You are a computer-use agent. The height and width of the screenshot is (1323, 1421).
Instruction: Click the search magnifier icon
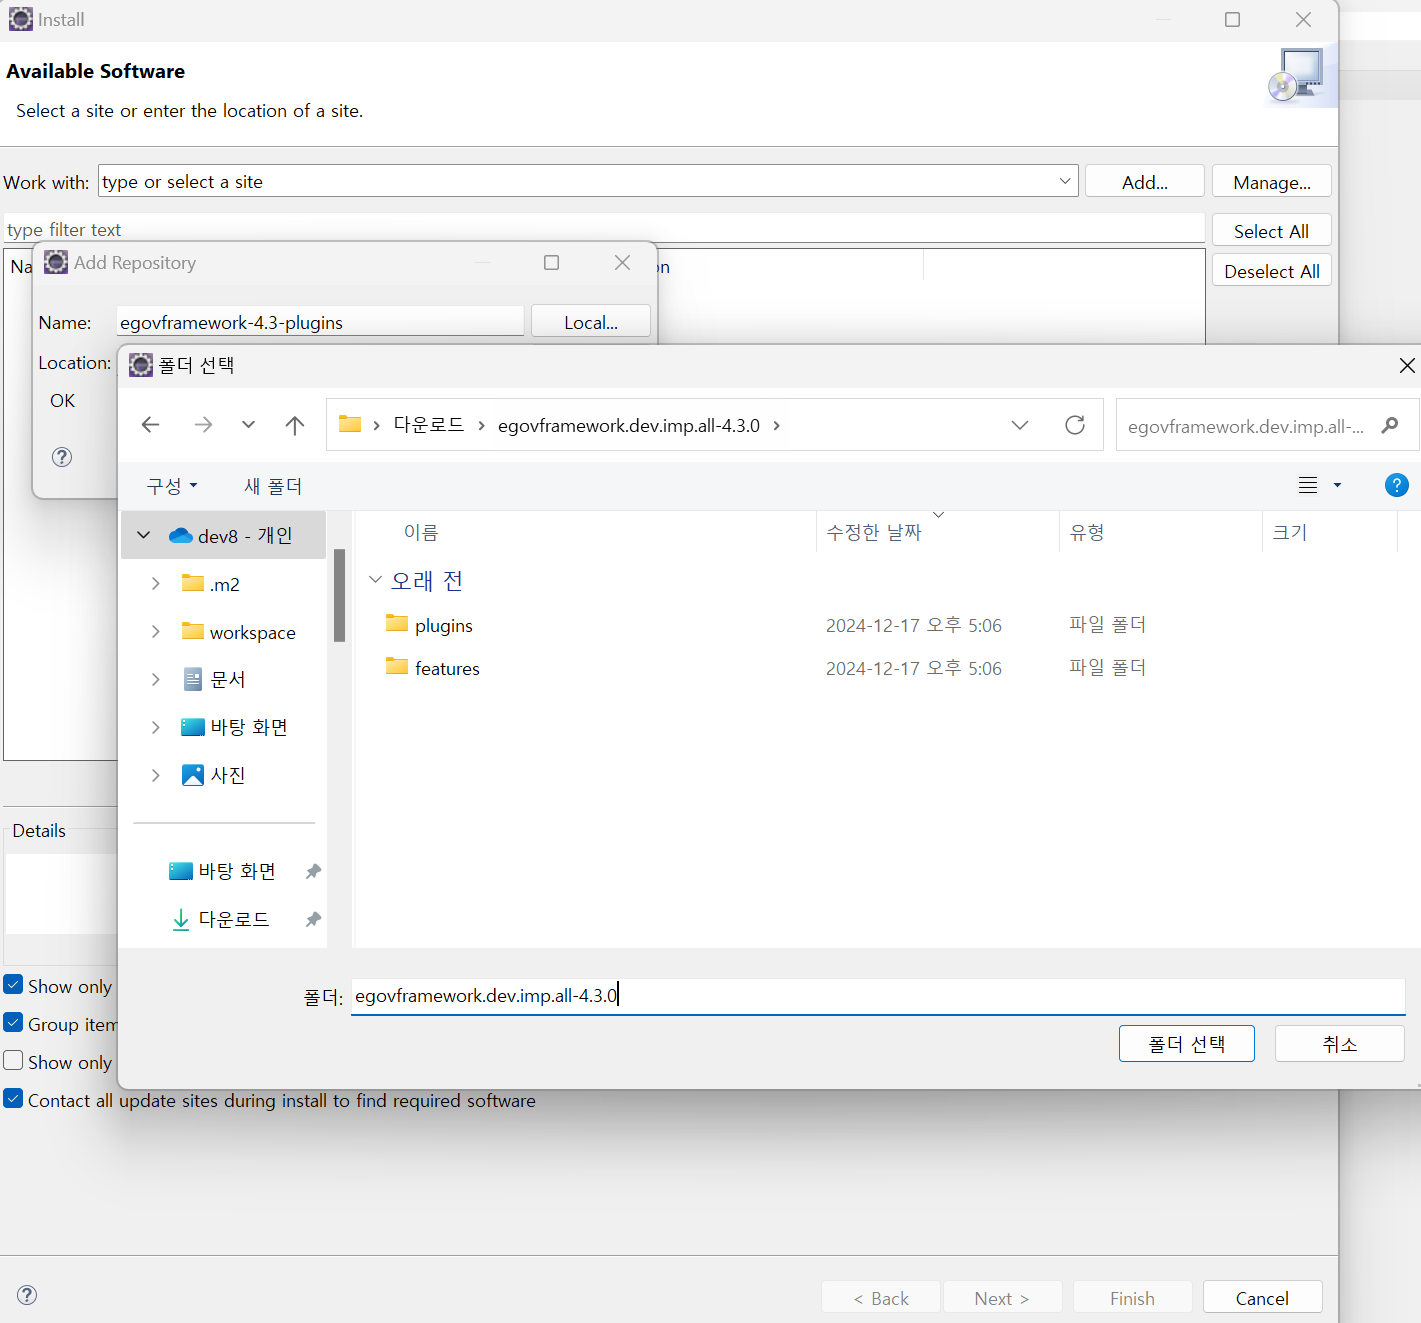[x=1389, y=426]
